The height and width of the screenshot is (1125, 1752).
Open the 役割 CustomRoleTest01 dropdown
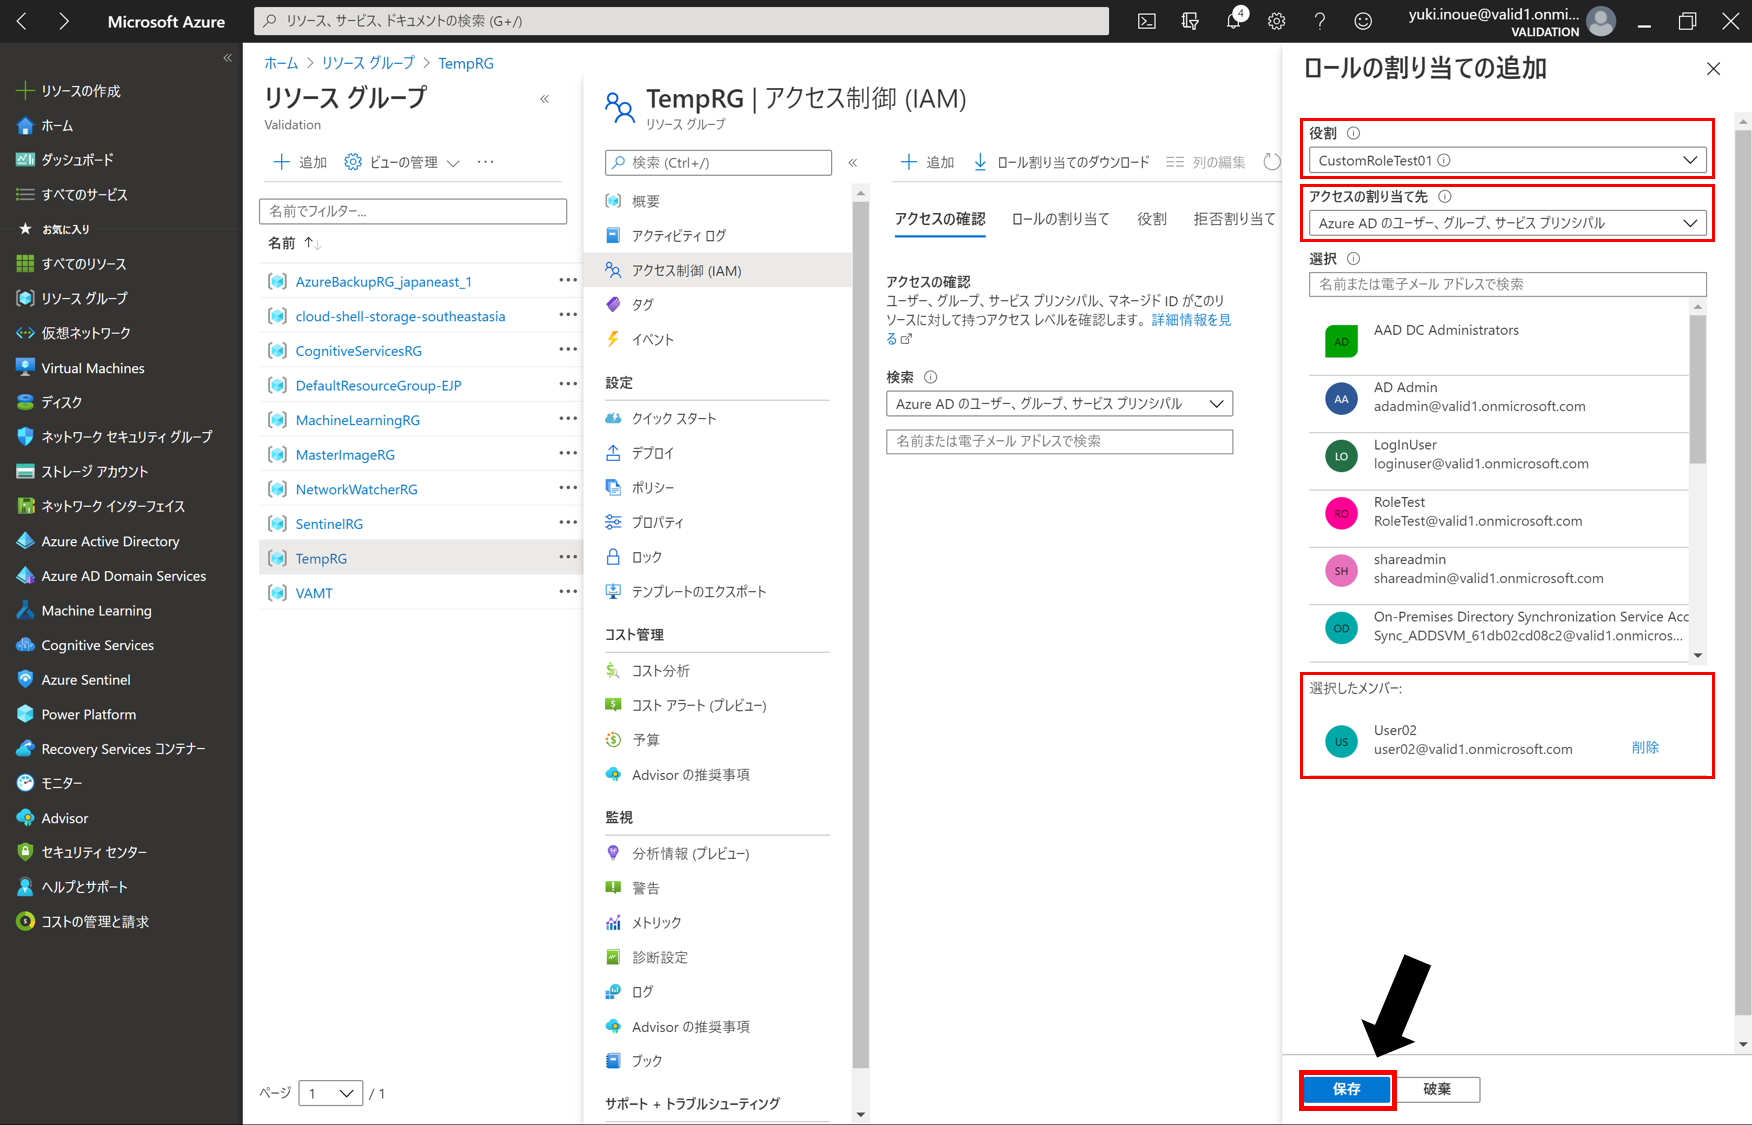tap(1507, 160)
